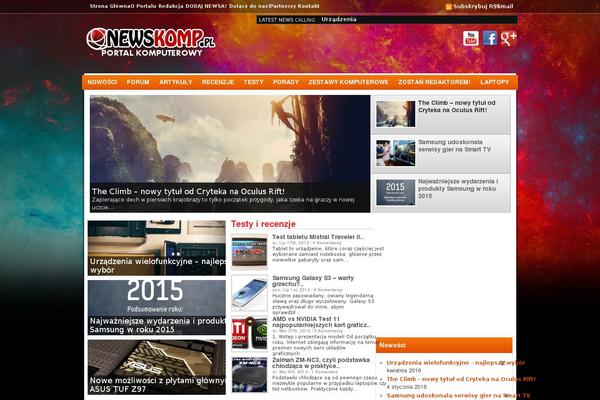Screen dimensions: 600x400
Task: Open Samsung udoskonala link in Nowości list
Action: 458,395
